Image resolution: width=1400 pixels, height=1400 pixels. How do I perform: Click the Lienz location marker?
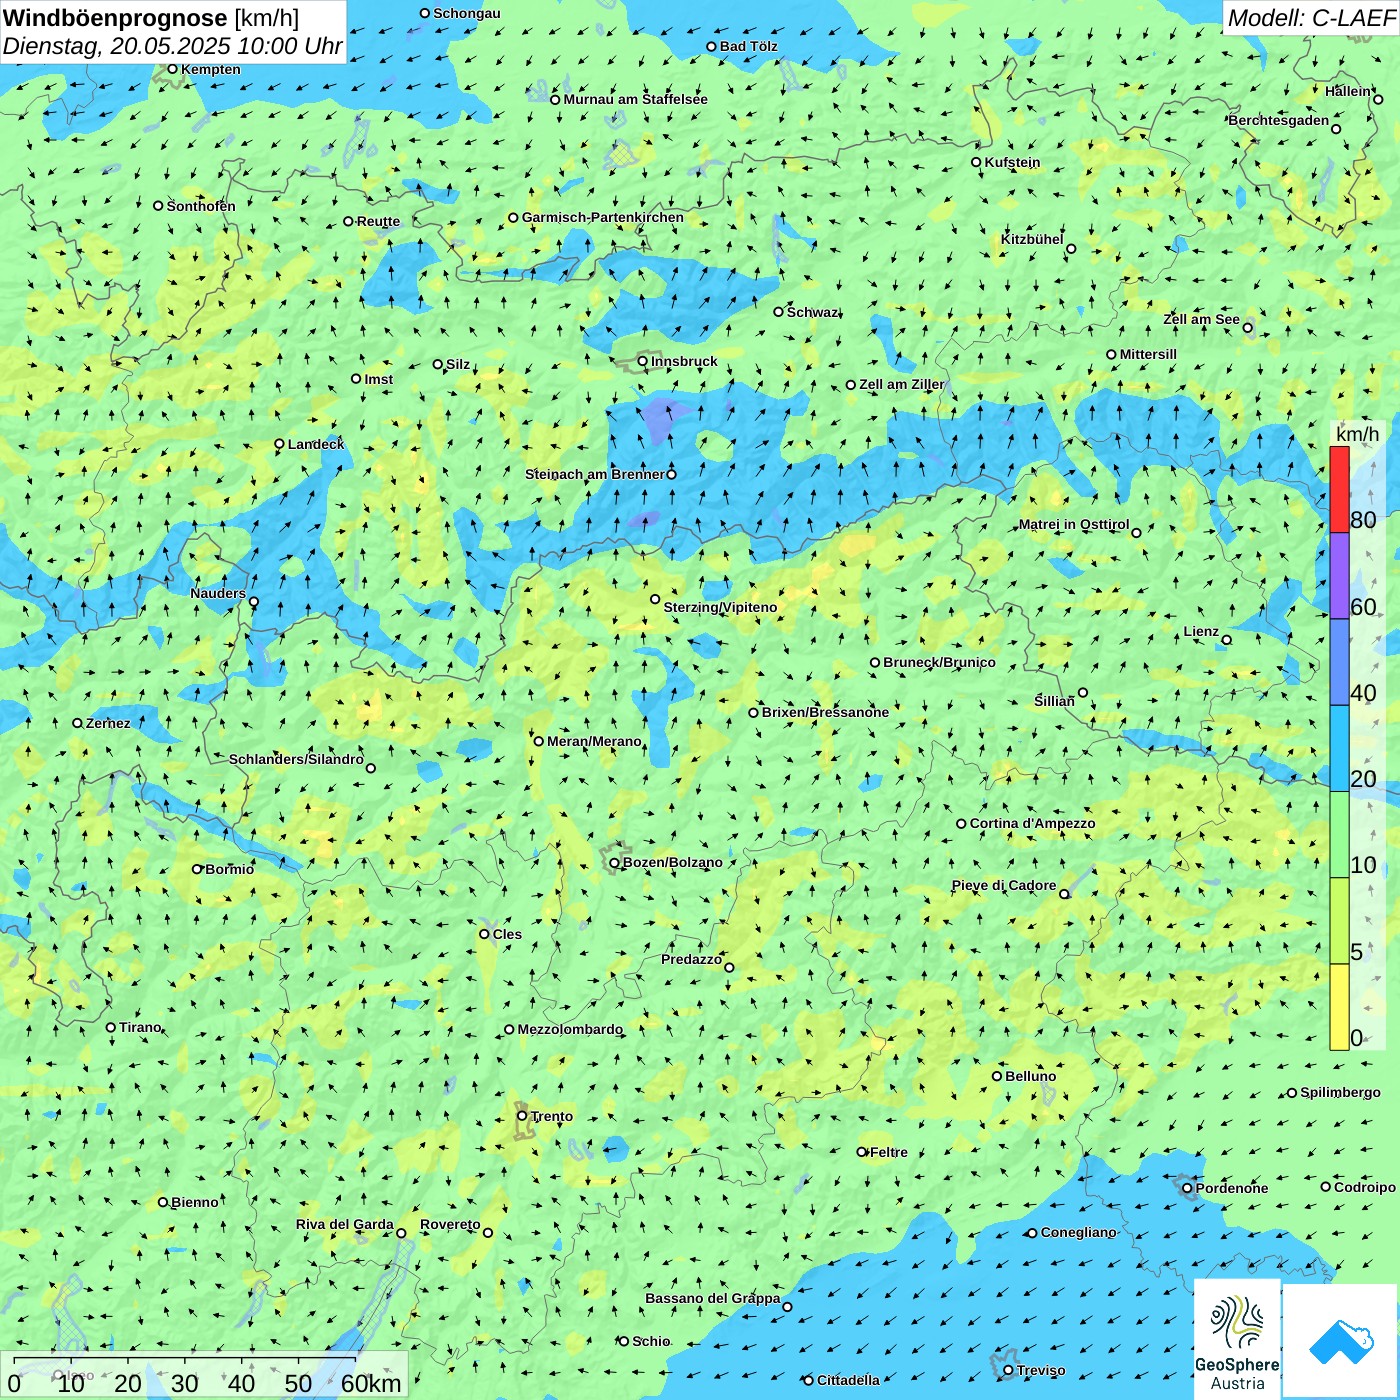point(1227,640)
